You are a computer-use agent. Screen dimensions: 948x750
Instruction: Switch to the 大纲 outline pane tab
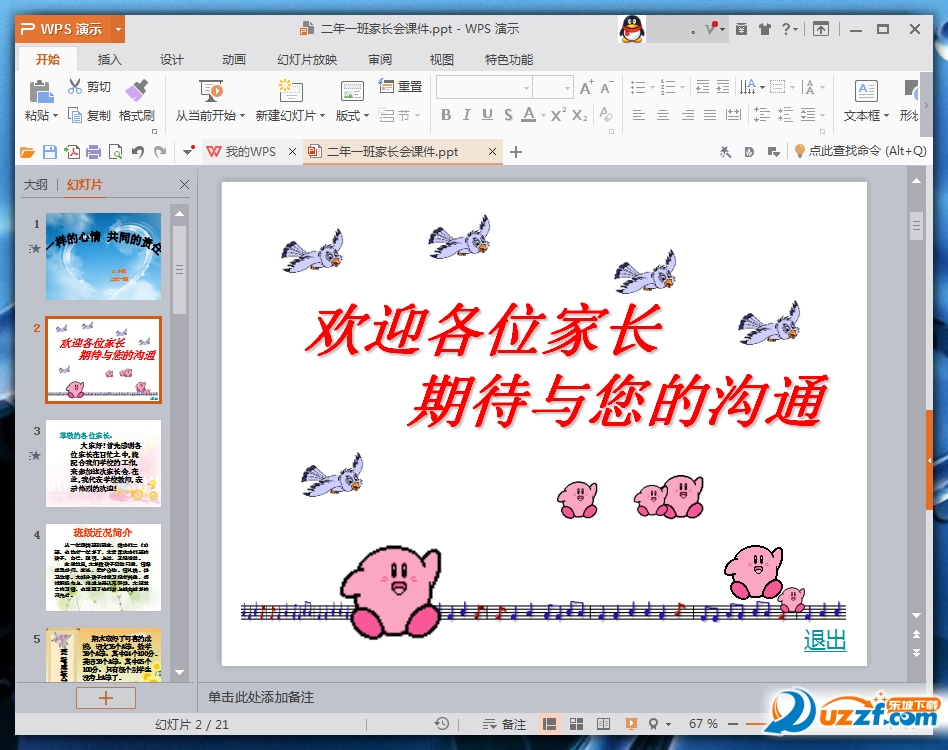tap(36, 184)
